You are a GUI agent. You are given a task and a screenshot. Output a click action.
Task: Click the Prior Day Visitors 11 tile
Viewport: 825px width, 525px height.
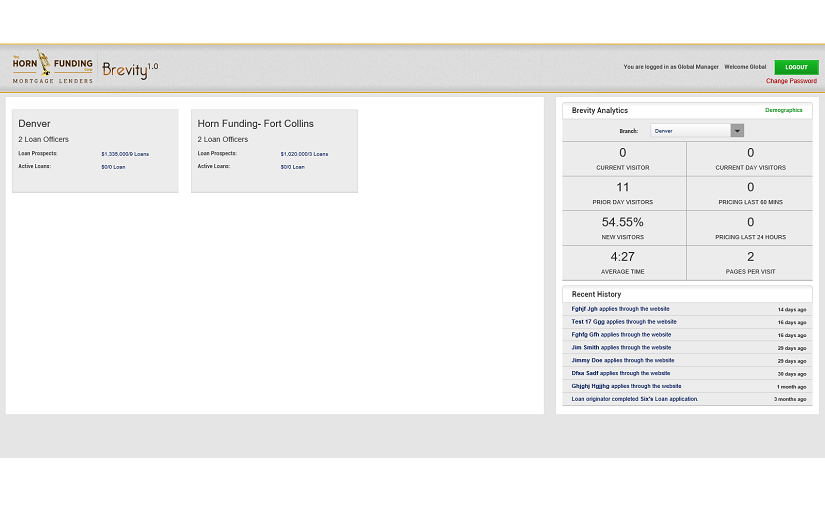click(623, 194)
